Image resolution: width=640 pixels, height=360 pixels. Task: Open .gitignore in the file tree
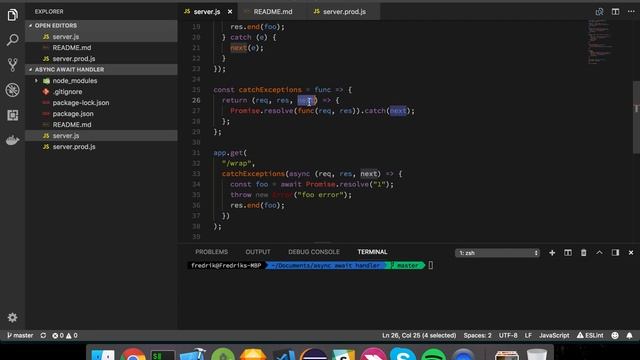click(x=102, y=92)
